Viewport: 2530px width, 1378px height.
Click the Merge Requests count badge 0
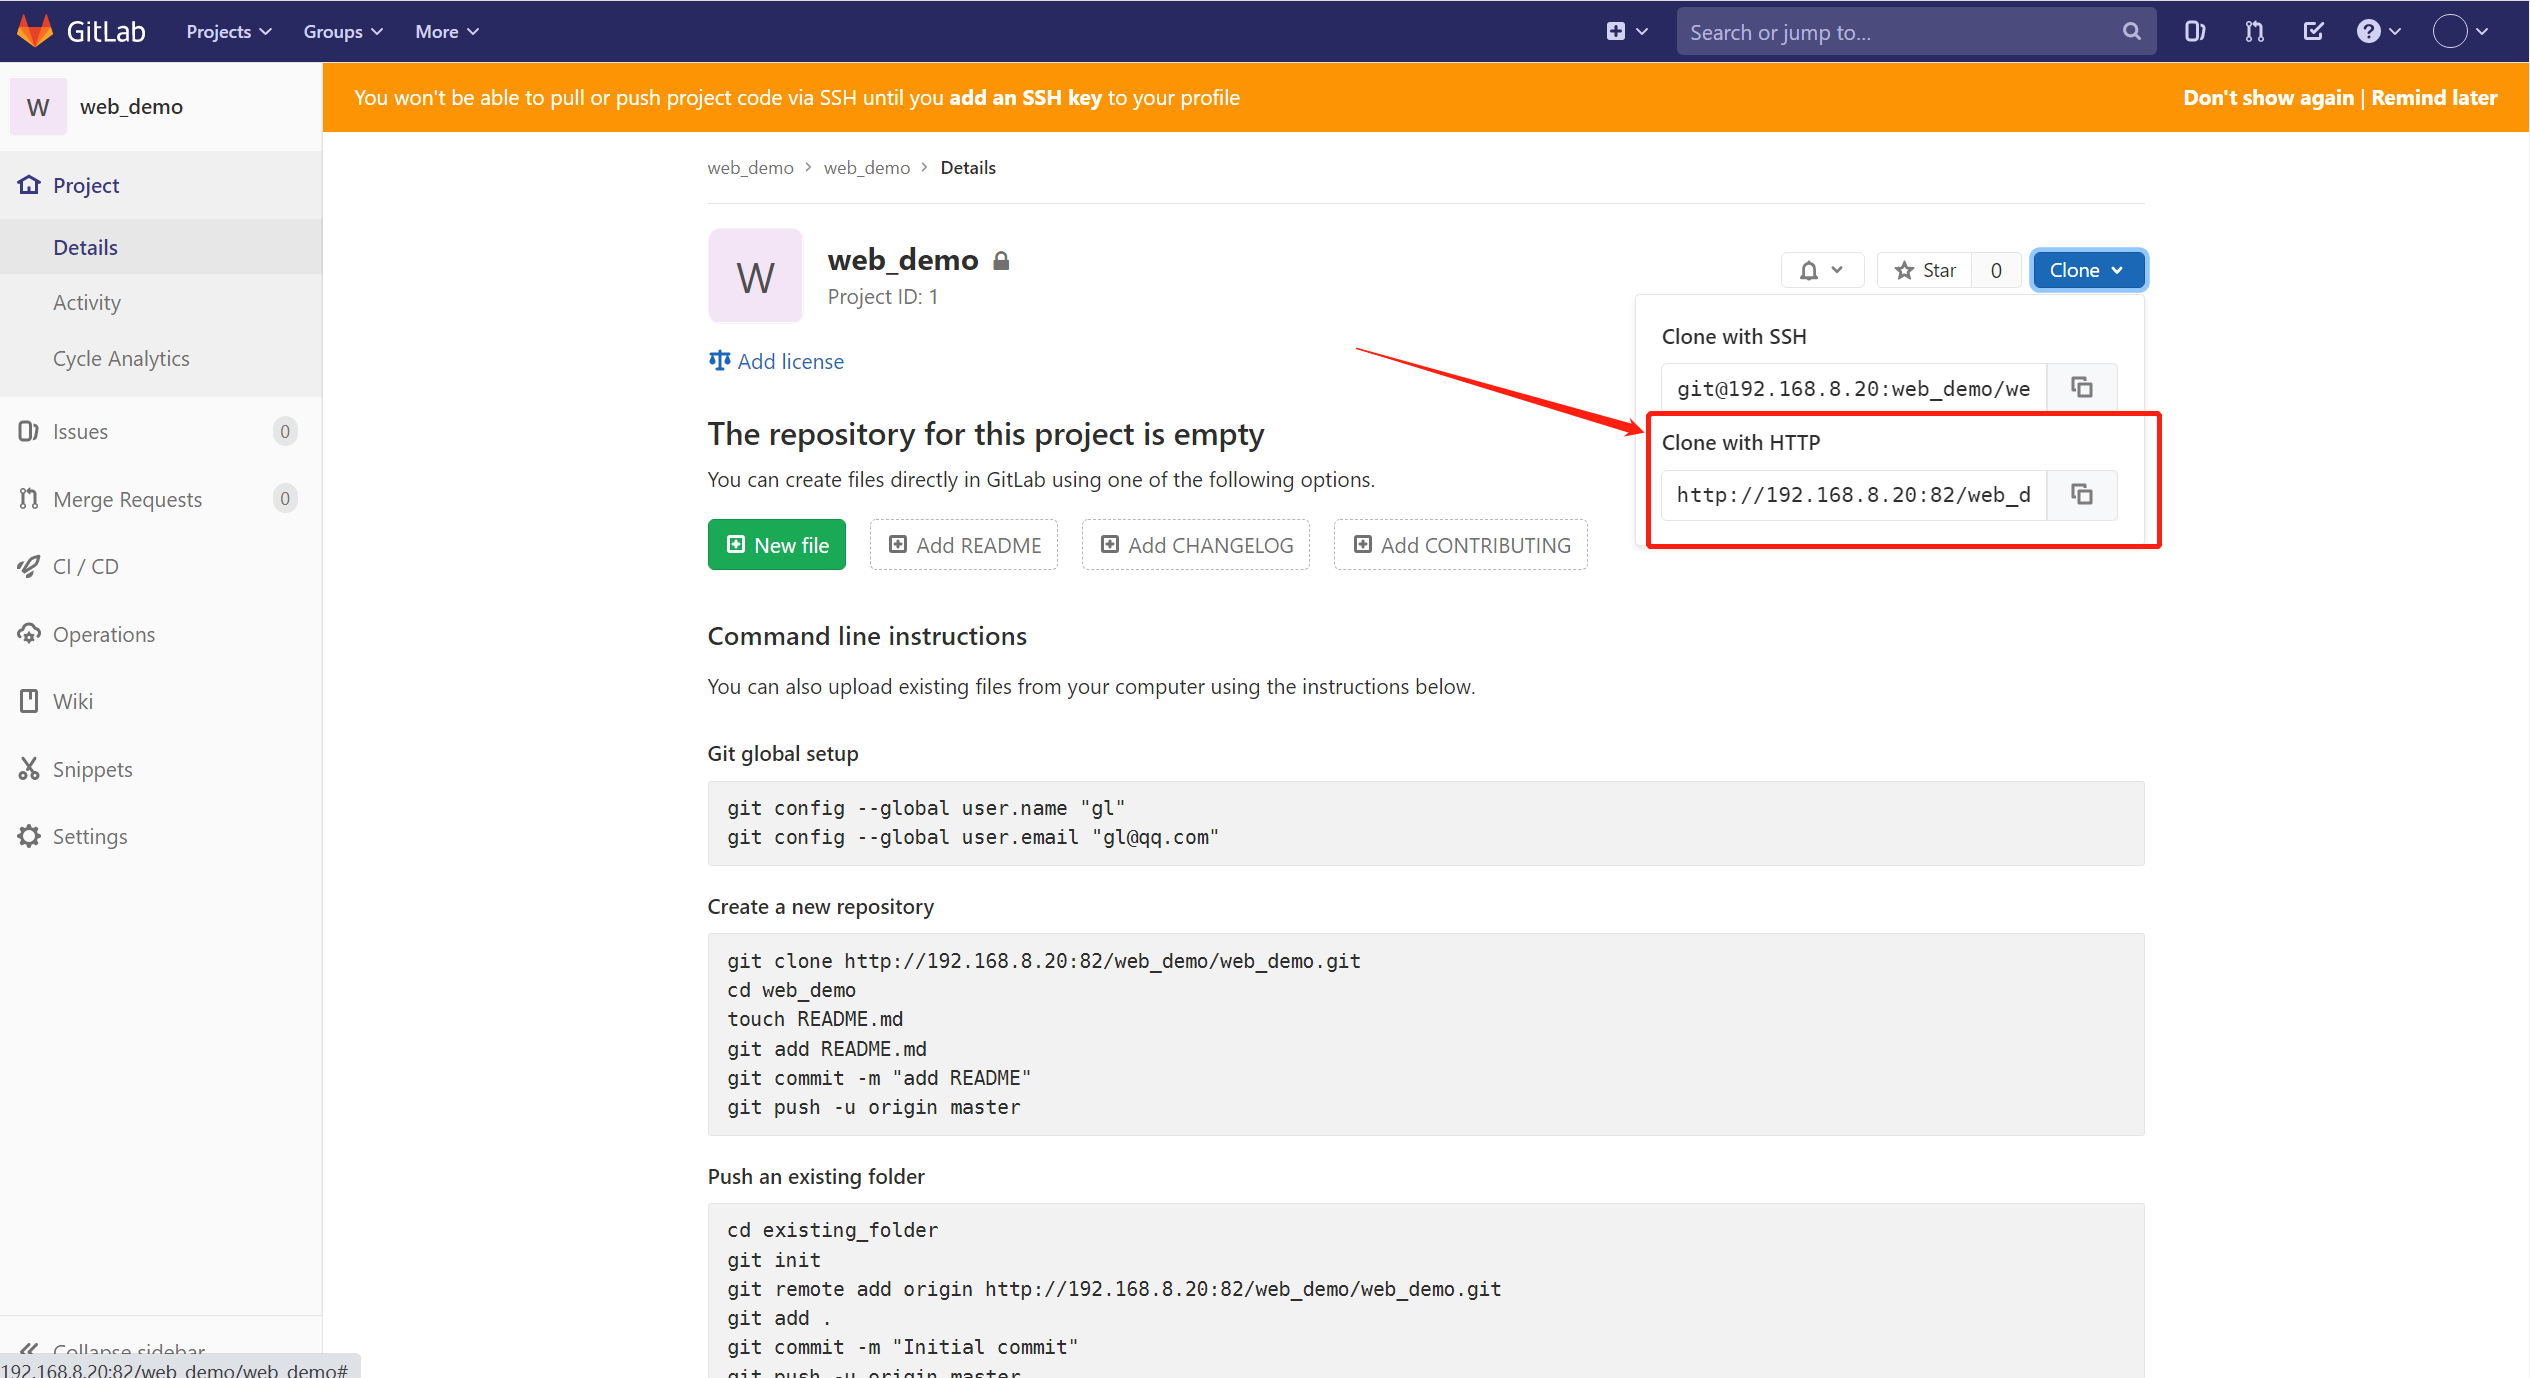(285, 498)
